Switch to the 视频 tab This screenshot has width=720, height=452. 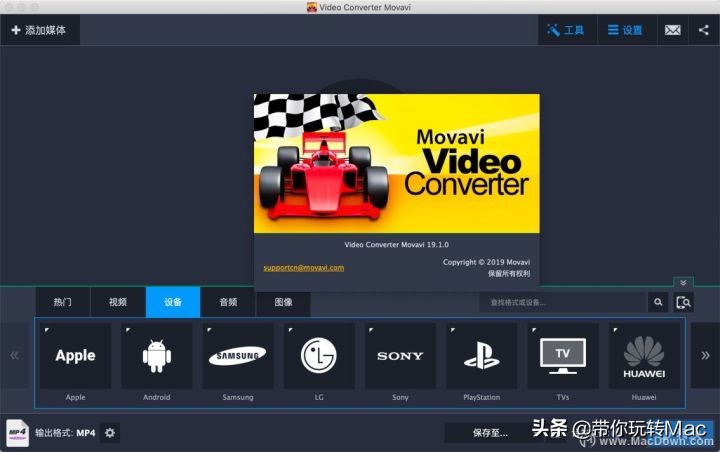pyautogui.click(x=118, y=302)
